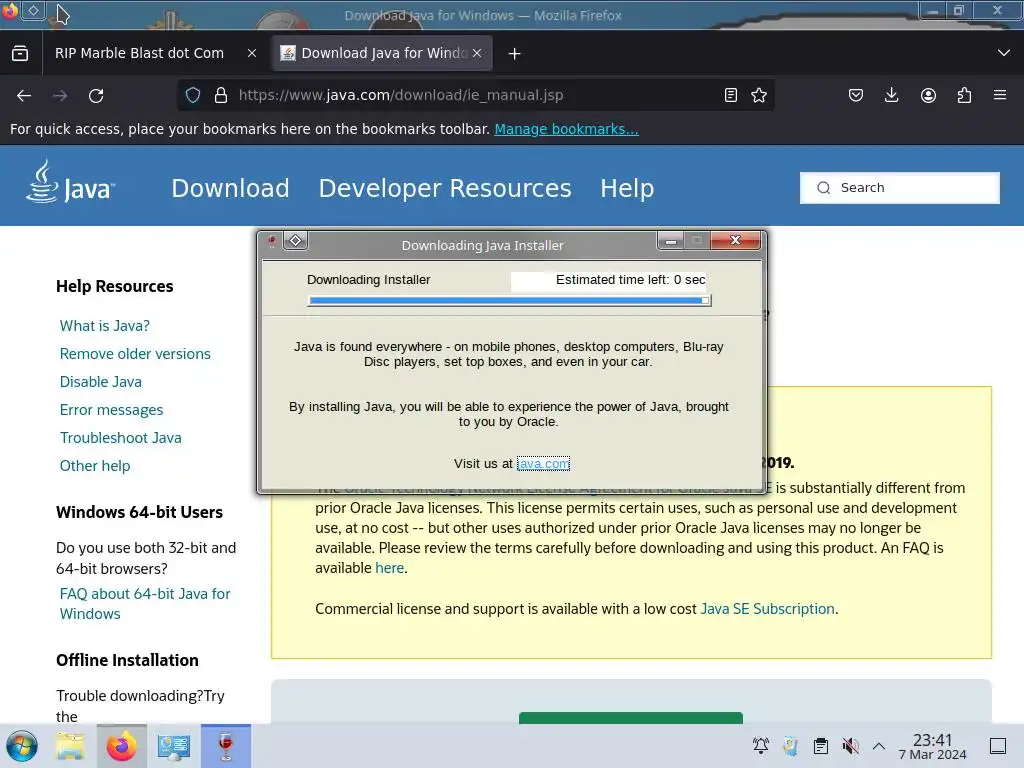Open the Help menu on Java site
The width and height of the screenshot is (1024, 768).
coord(627,188)
